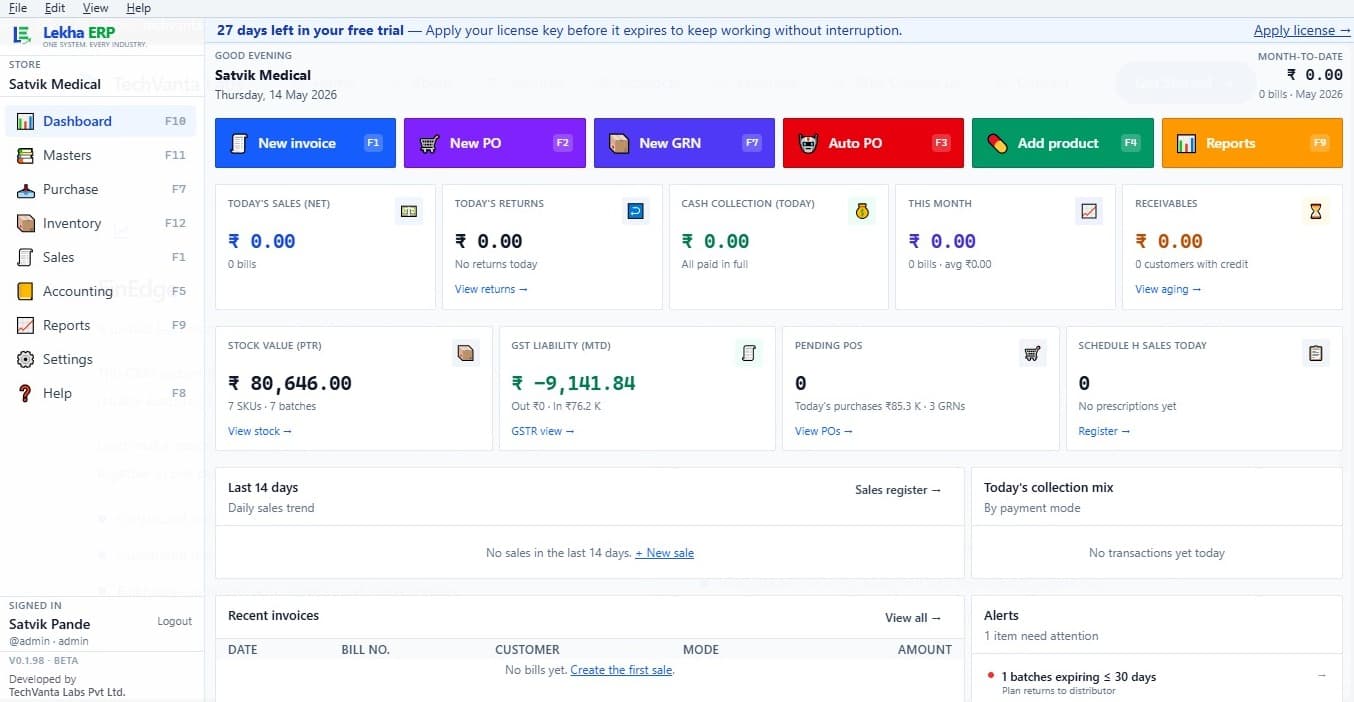Image resolution: width=1354 pixels, height=702 pixels.
Task: Click the BILL NO. column header
Action: 365,650
